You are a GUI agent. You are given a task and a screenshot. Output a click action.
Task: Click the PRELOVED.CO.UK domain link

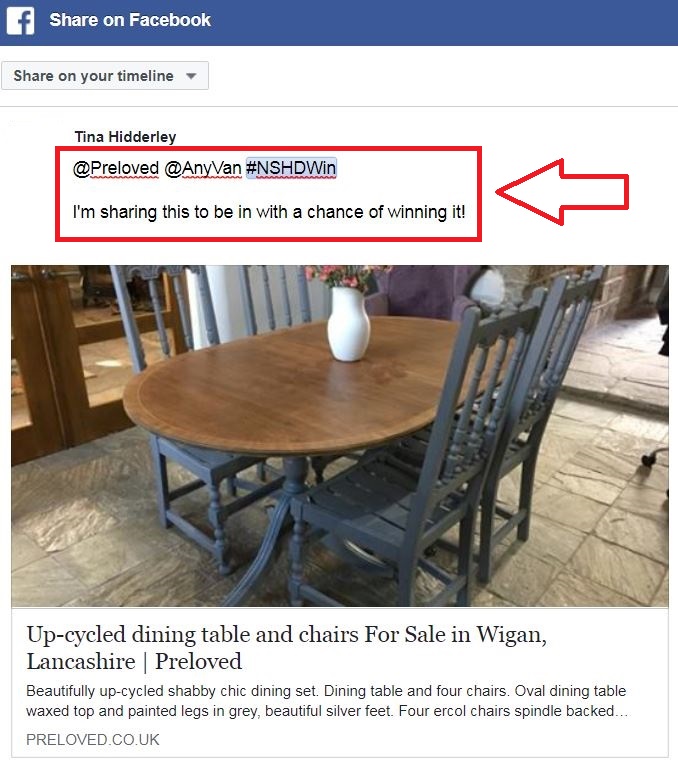93,739
